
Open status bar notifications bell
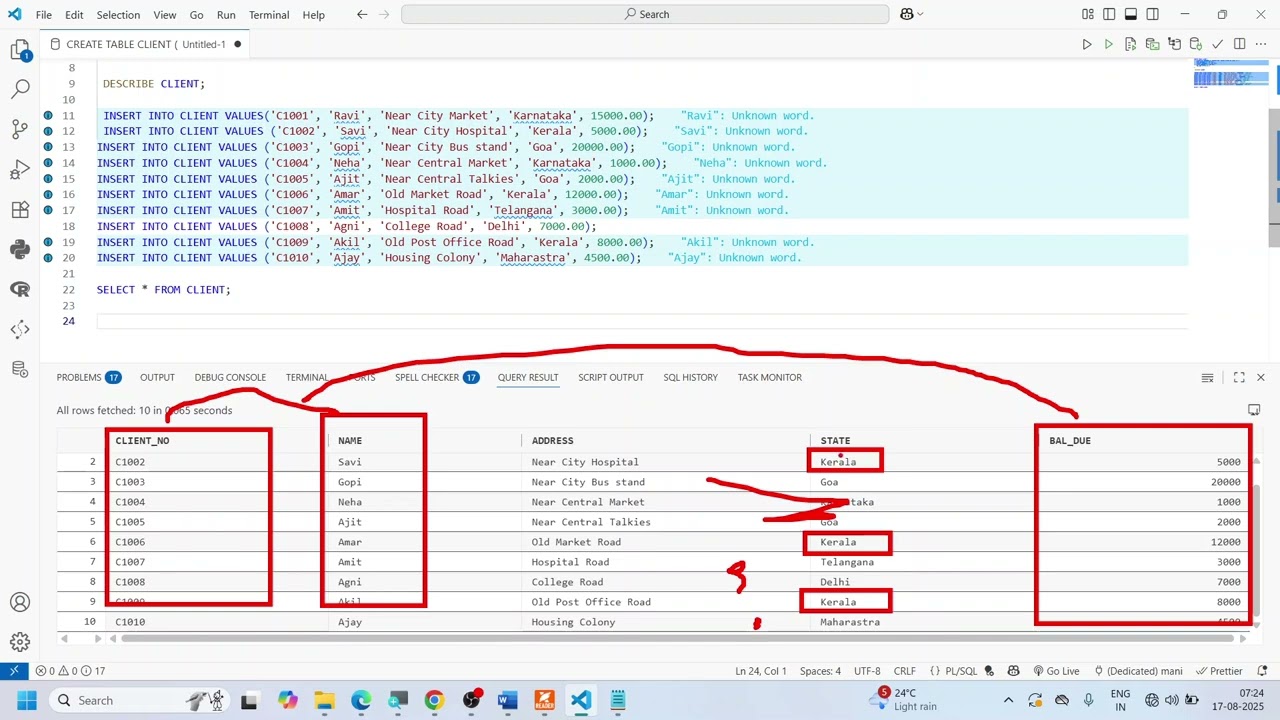pos(1264,671)
